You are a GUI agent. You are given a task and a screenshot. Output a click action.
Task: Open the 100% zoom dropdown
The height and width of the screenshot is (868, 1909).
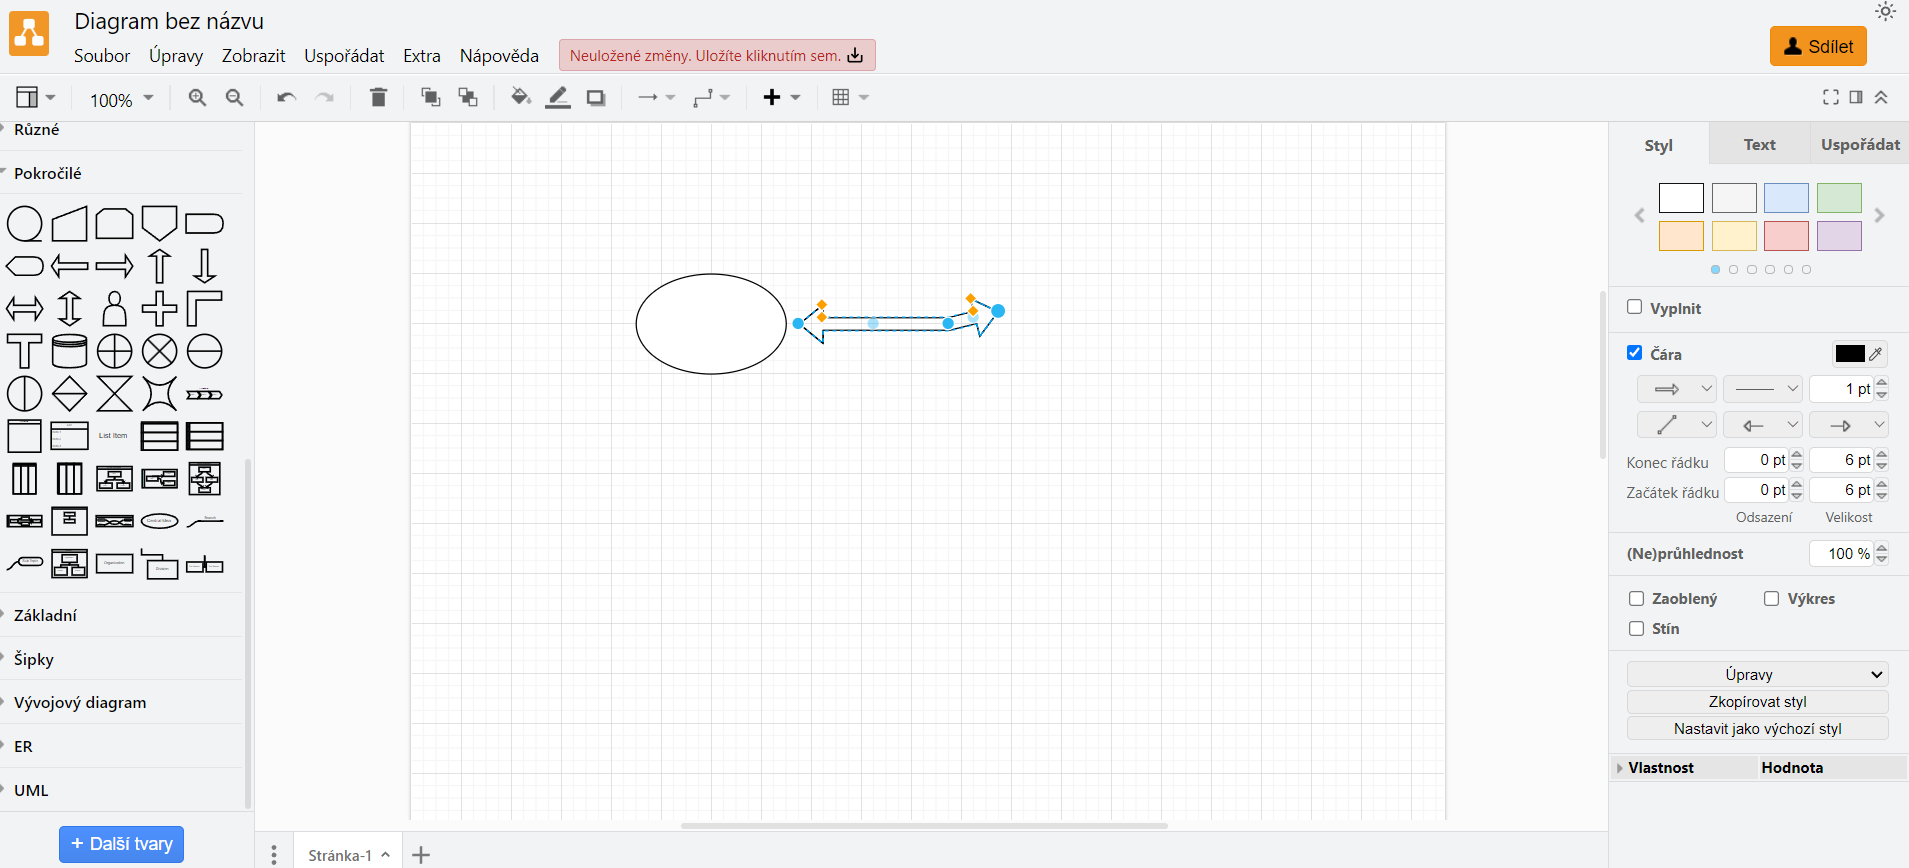point(121,99)
